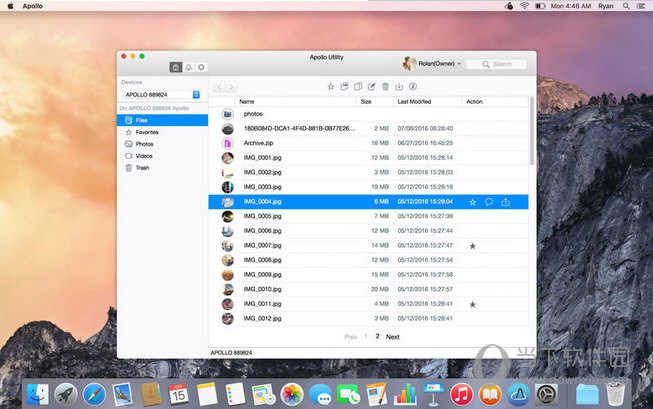This screenshot has height=409, width=653.
Task: Favorite IMG_0004.jpg with its star icon
Action: (473, 202)
